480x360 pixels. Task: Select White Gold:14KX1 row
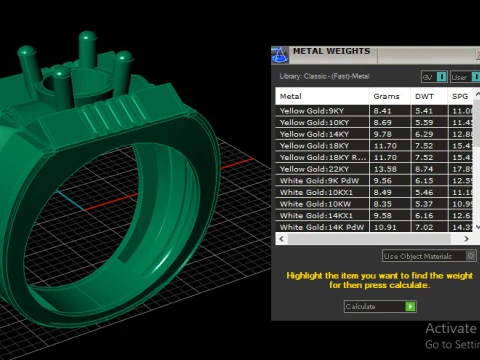pyautogui.click(x=374, y=216)
